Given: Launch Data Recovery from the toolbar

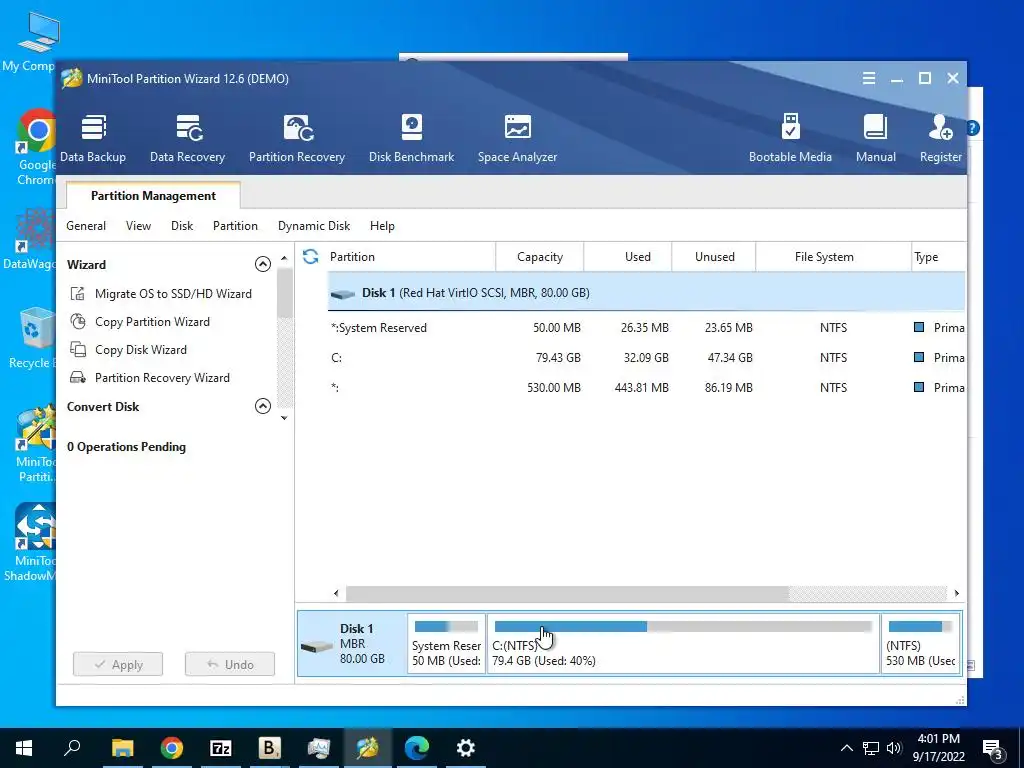Looking at the screenshot, I should [x=187, y=138].
